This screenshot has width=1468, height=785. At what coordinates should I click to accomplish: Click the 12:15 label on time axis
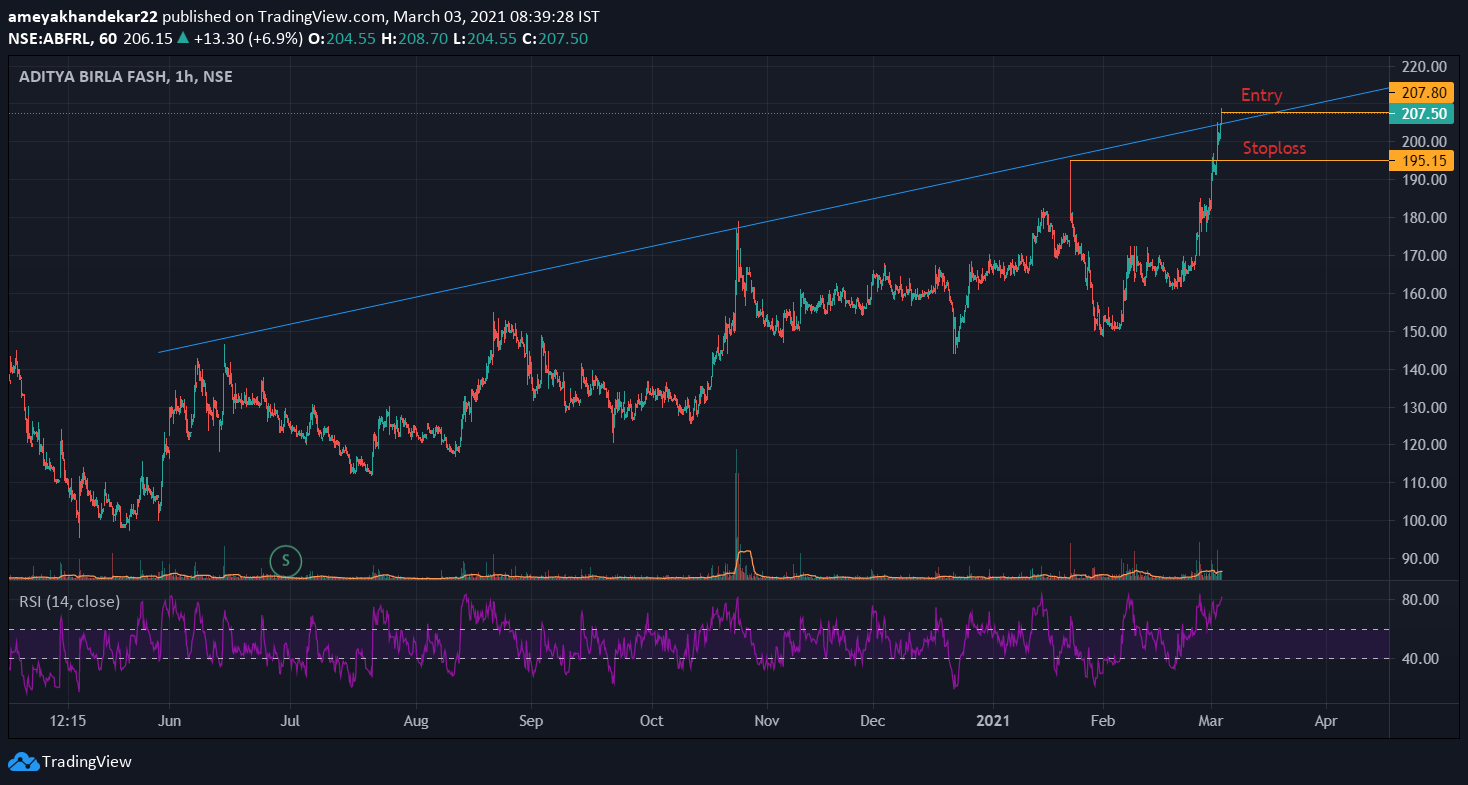point(68,720)
